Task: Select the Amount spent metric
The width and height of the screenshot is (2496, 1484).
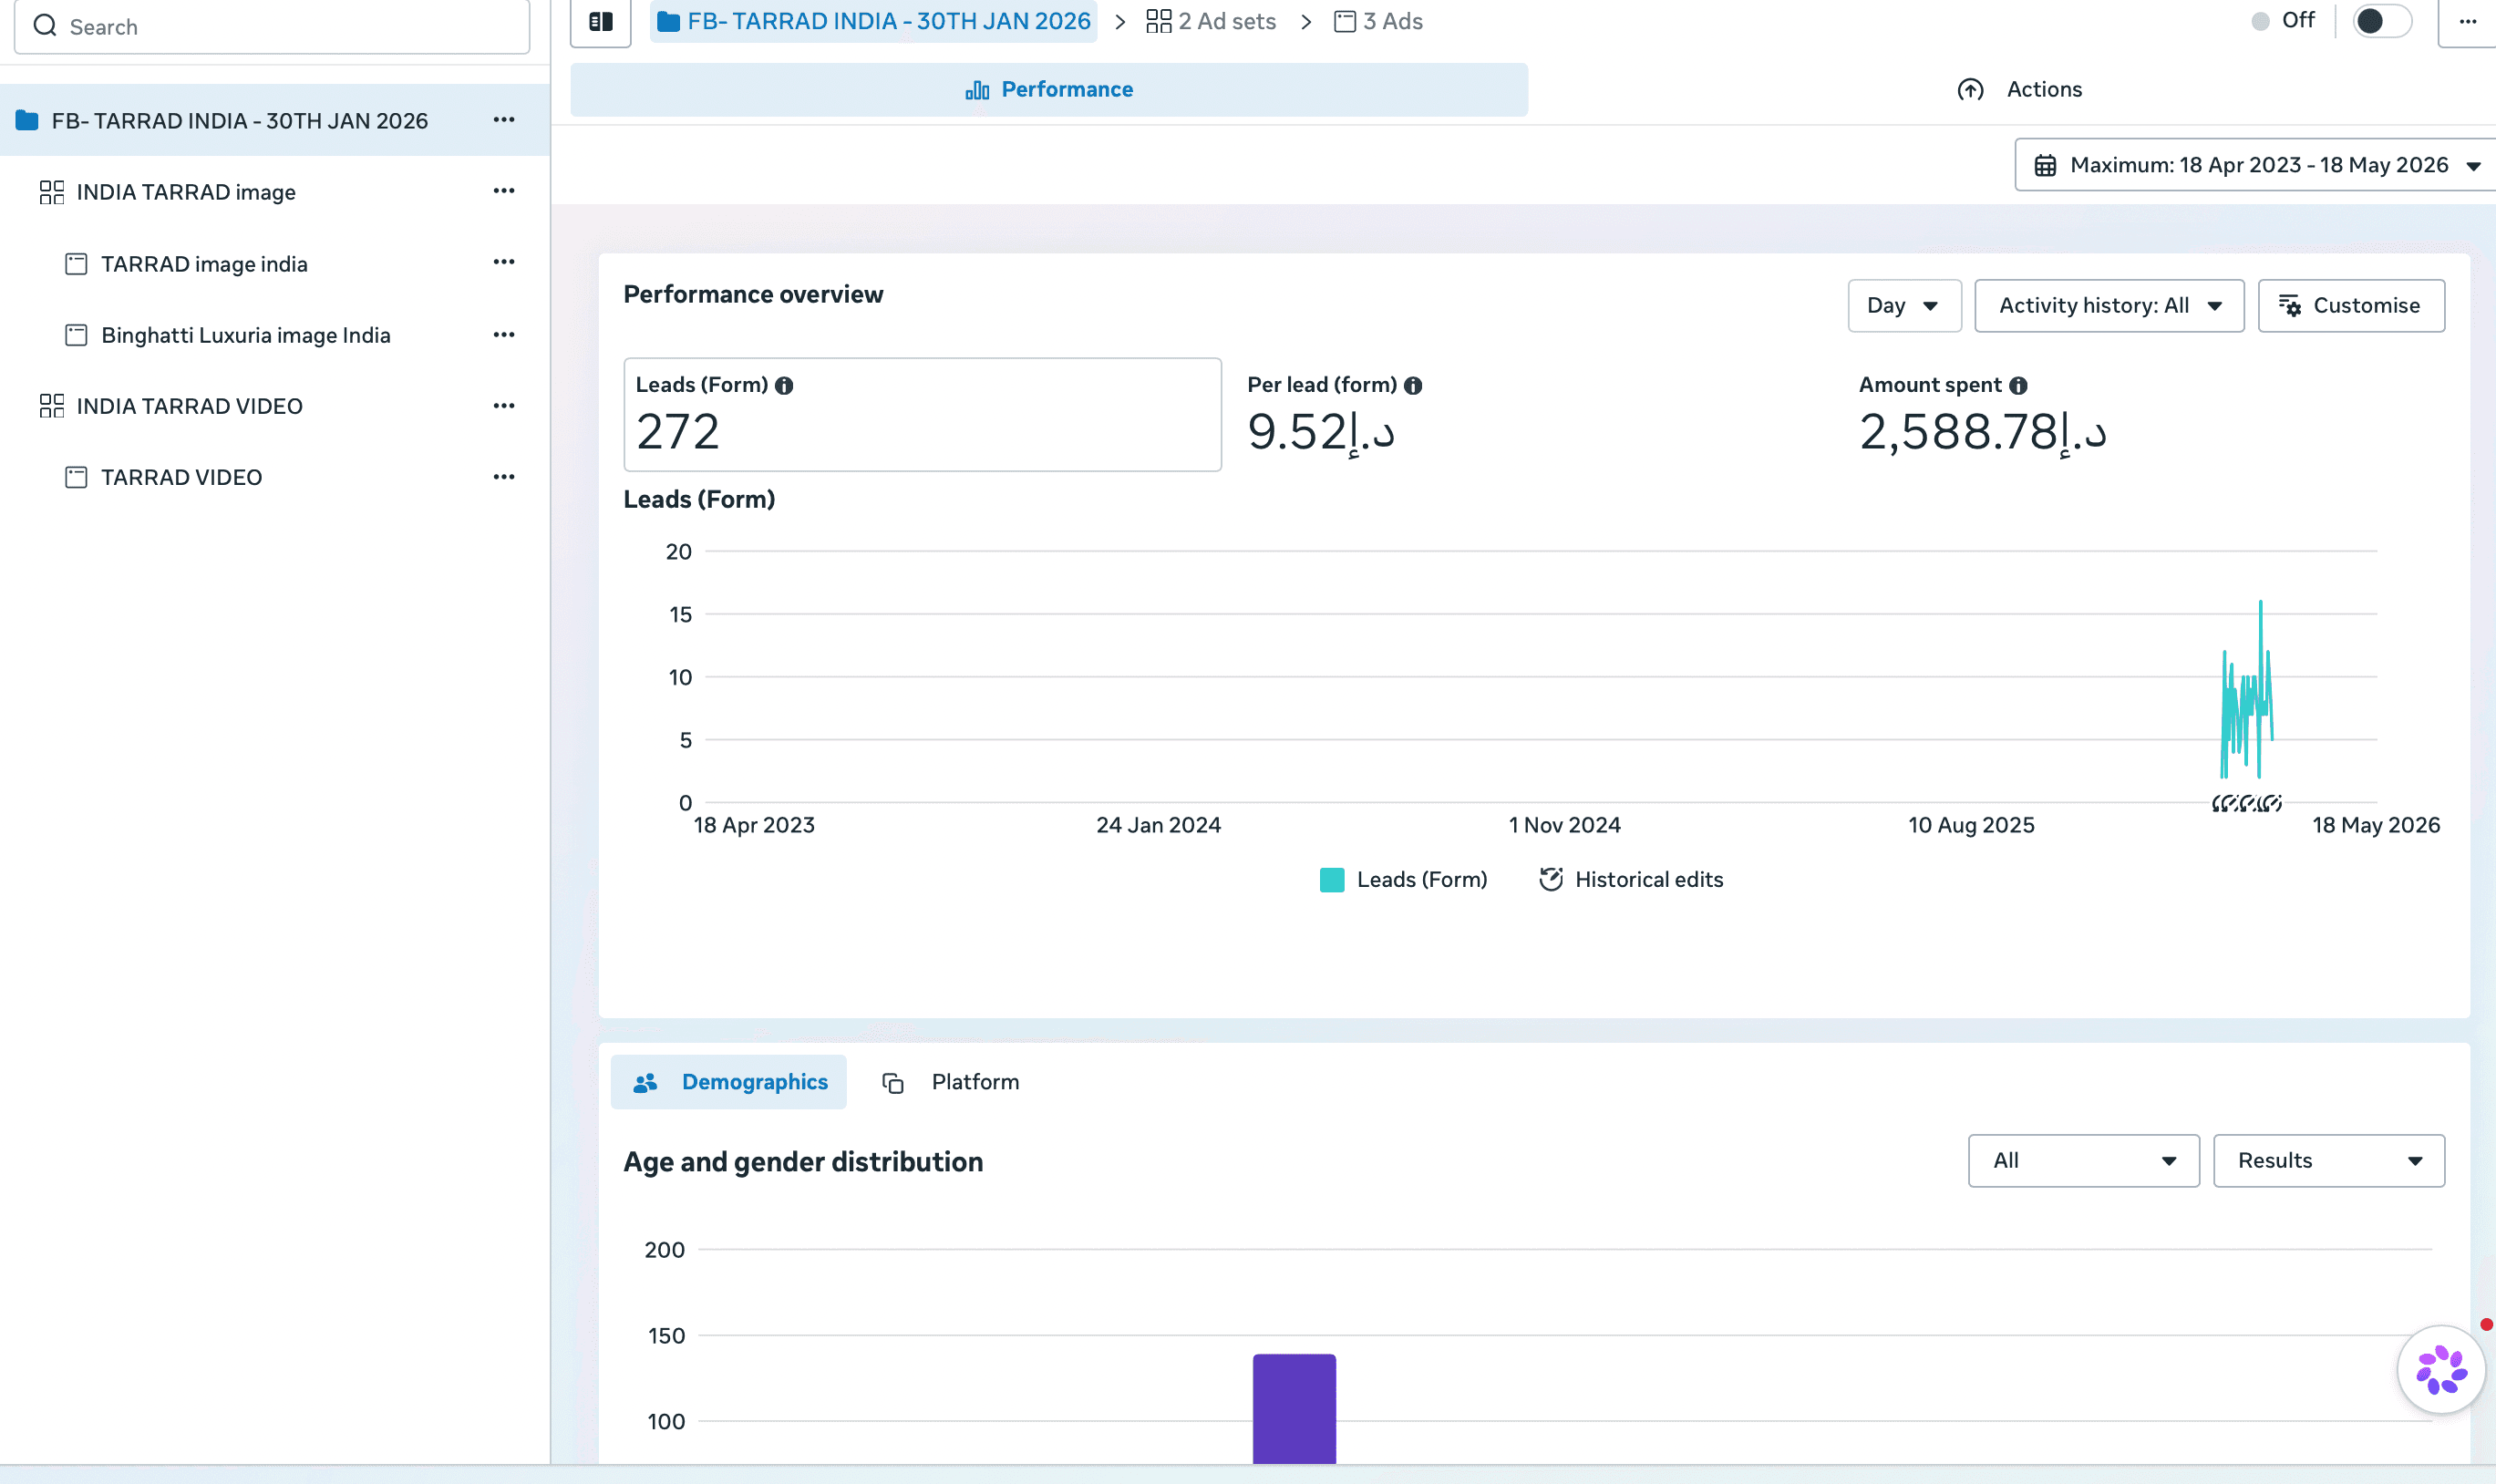Action: click(1982, 415)
